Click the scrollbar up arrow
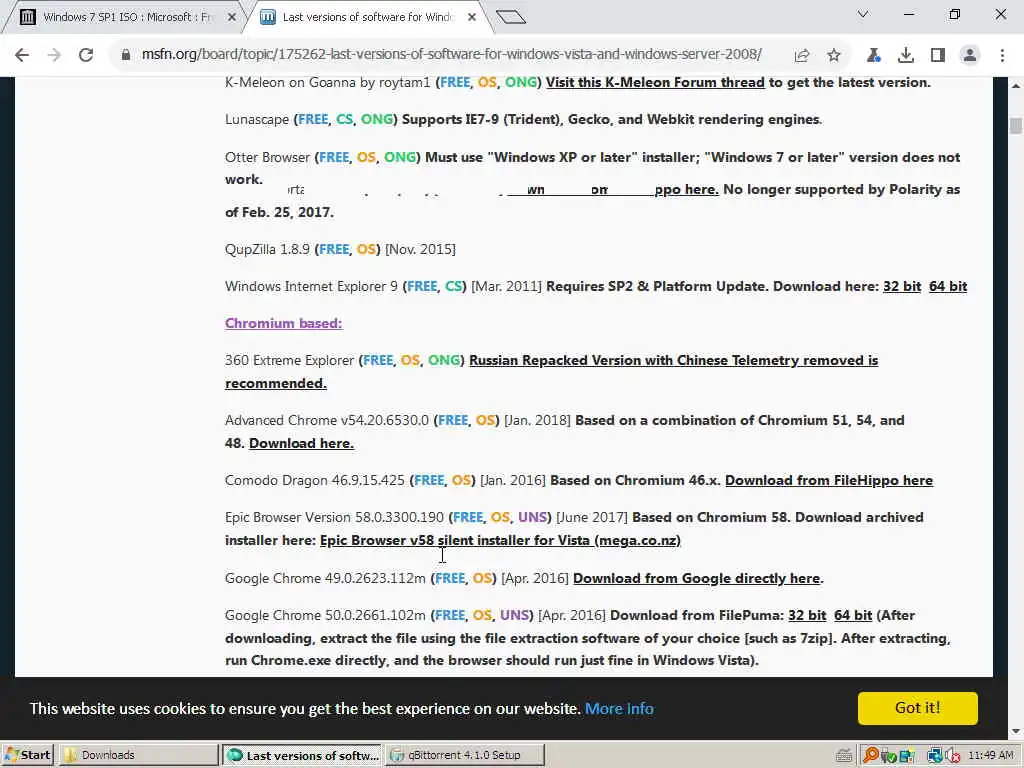Viewport: 1024px width, 768px height. tap(1016, 86)
